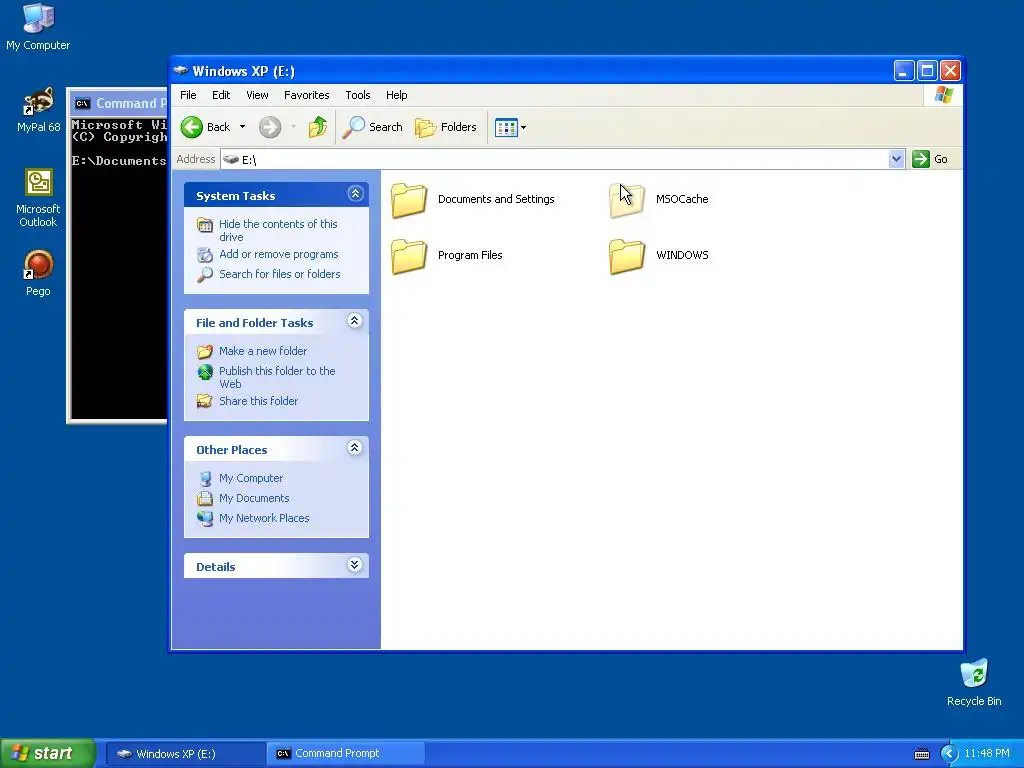Expand the Address bar dropdown arrow
Image resolution: width=1024 pixels, height=768 pixels.
[896, 159]
